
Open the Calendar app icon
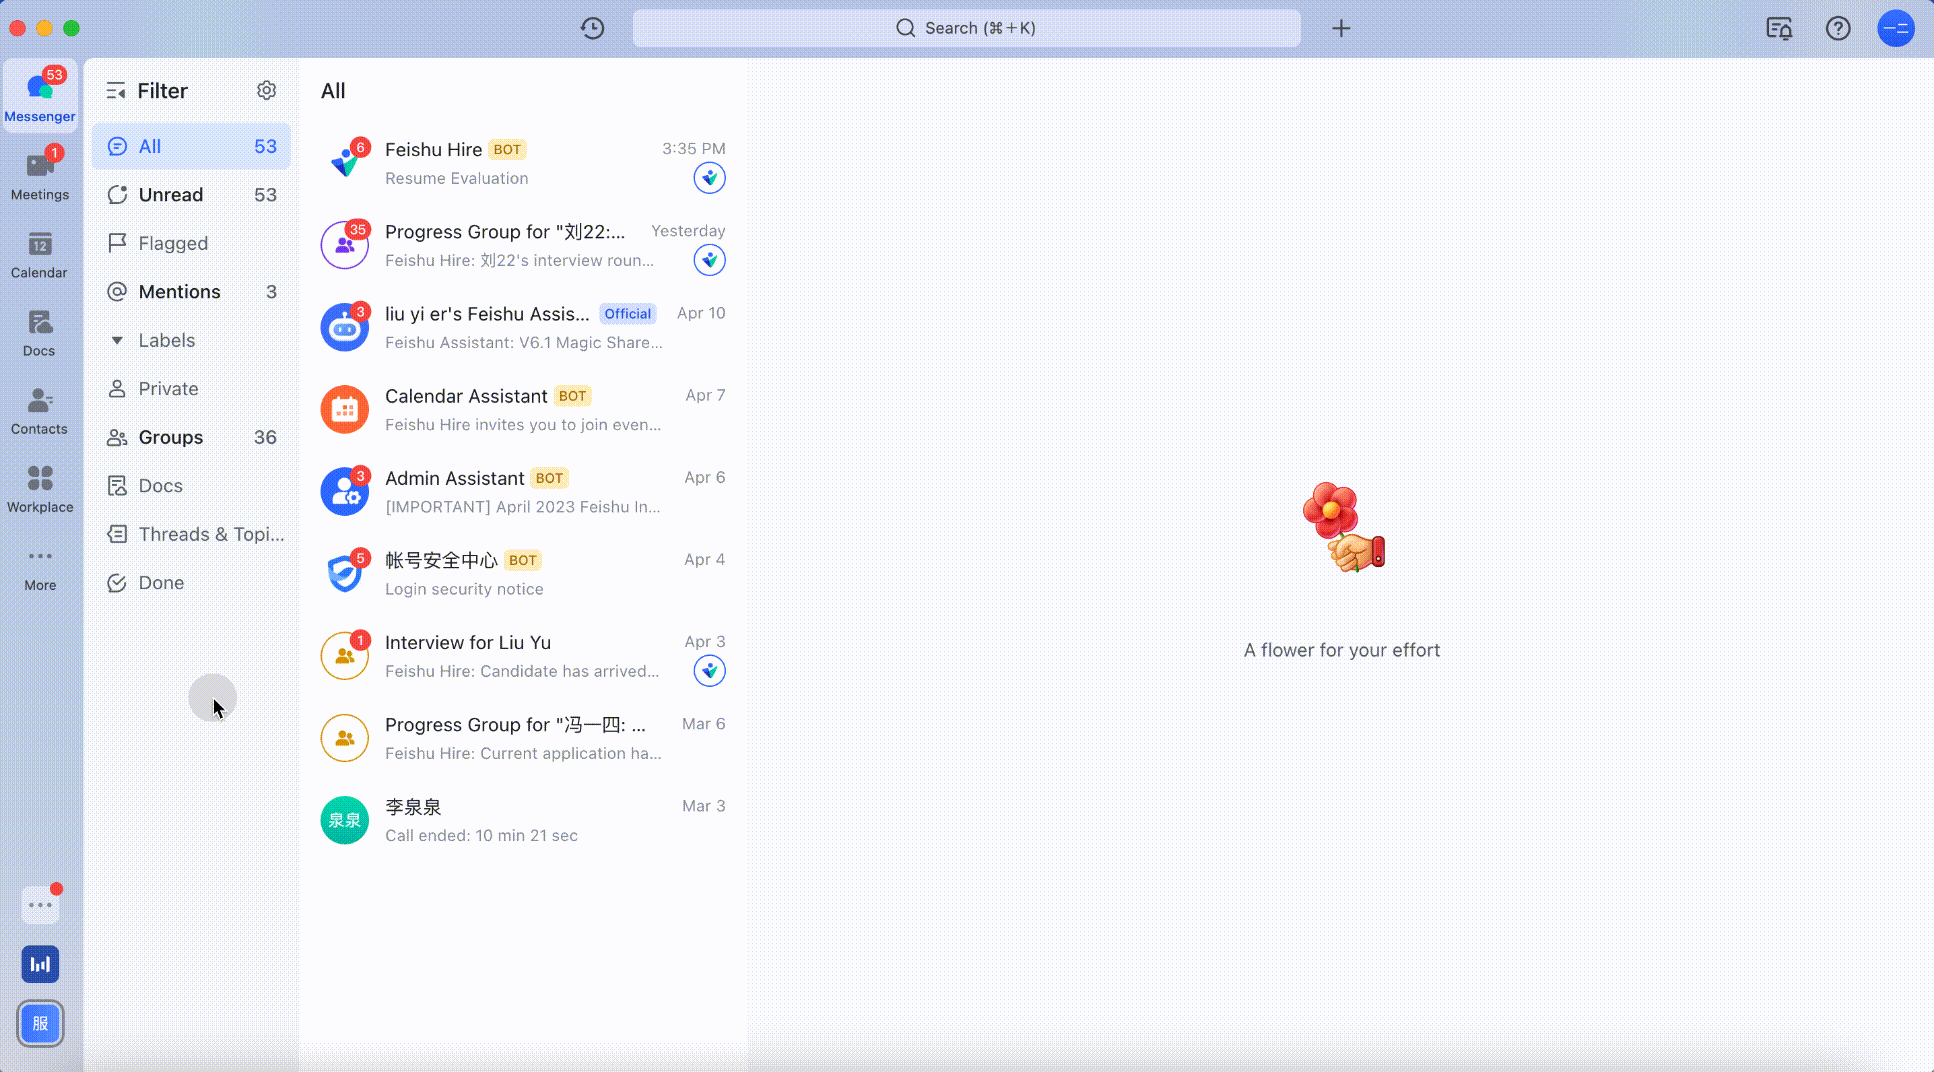[40, 254]
